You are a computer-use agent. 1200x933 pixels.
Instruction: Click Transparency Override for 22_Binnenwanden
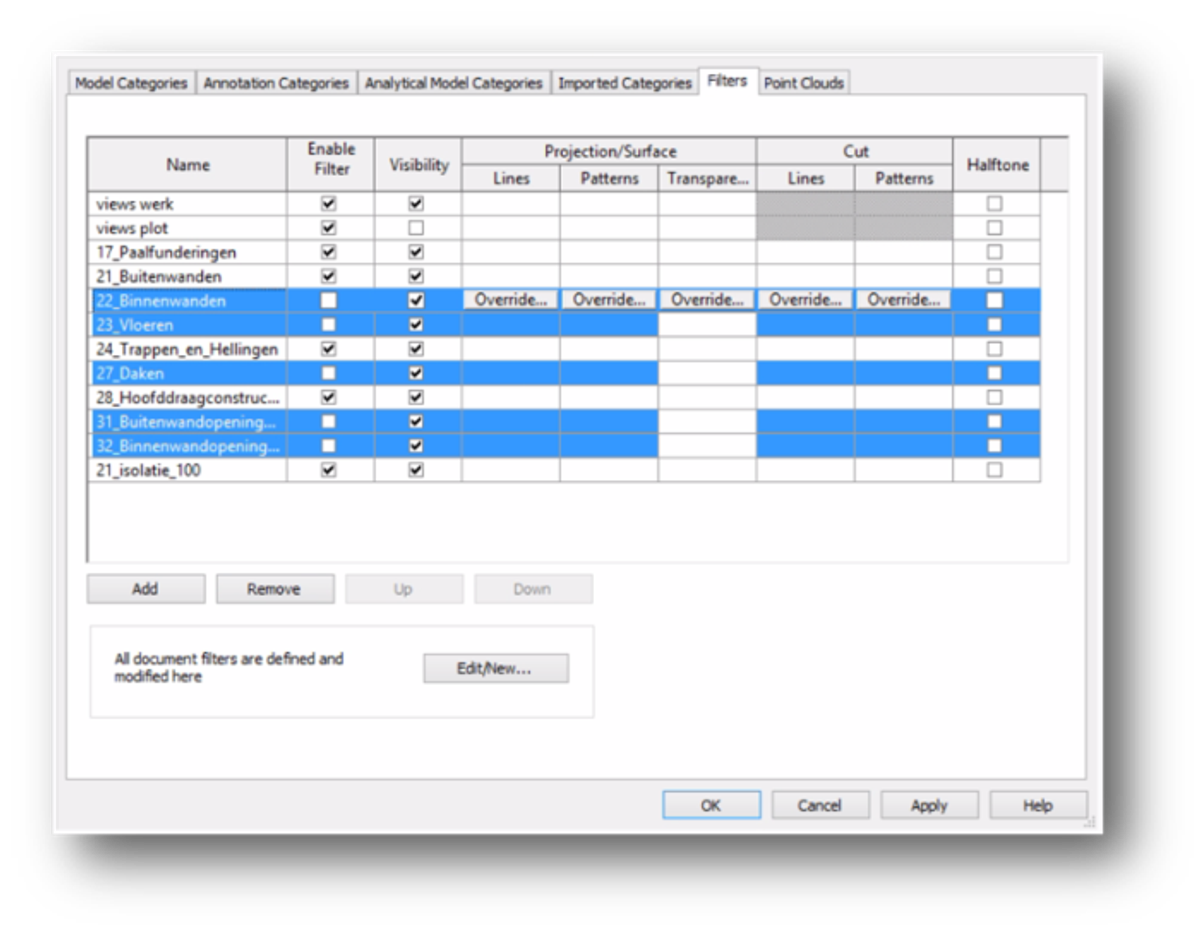[707, 300]
